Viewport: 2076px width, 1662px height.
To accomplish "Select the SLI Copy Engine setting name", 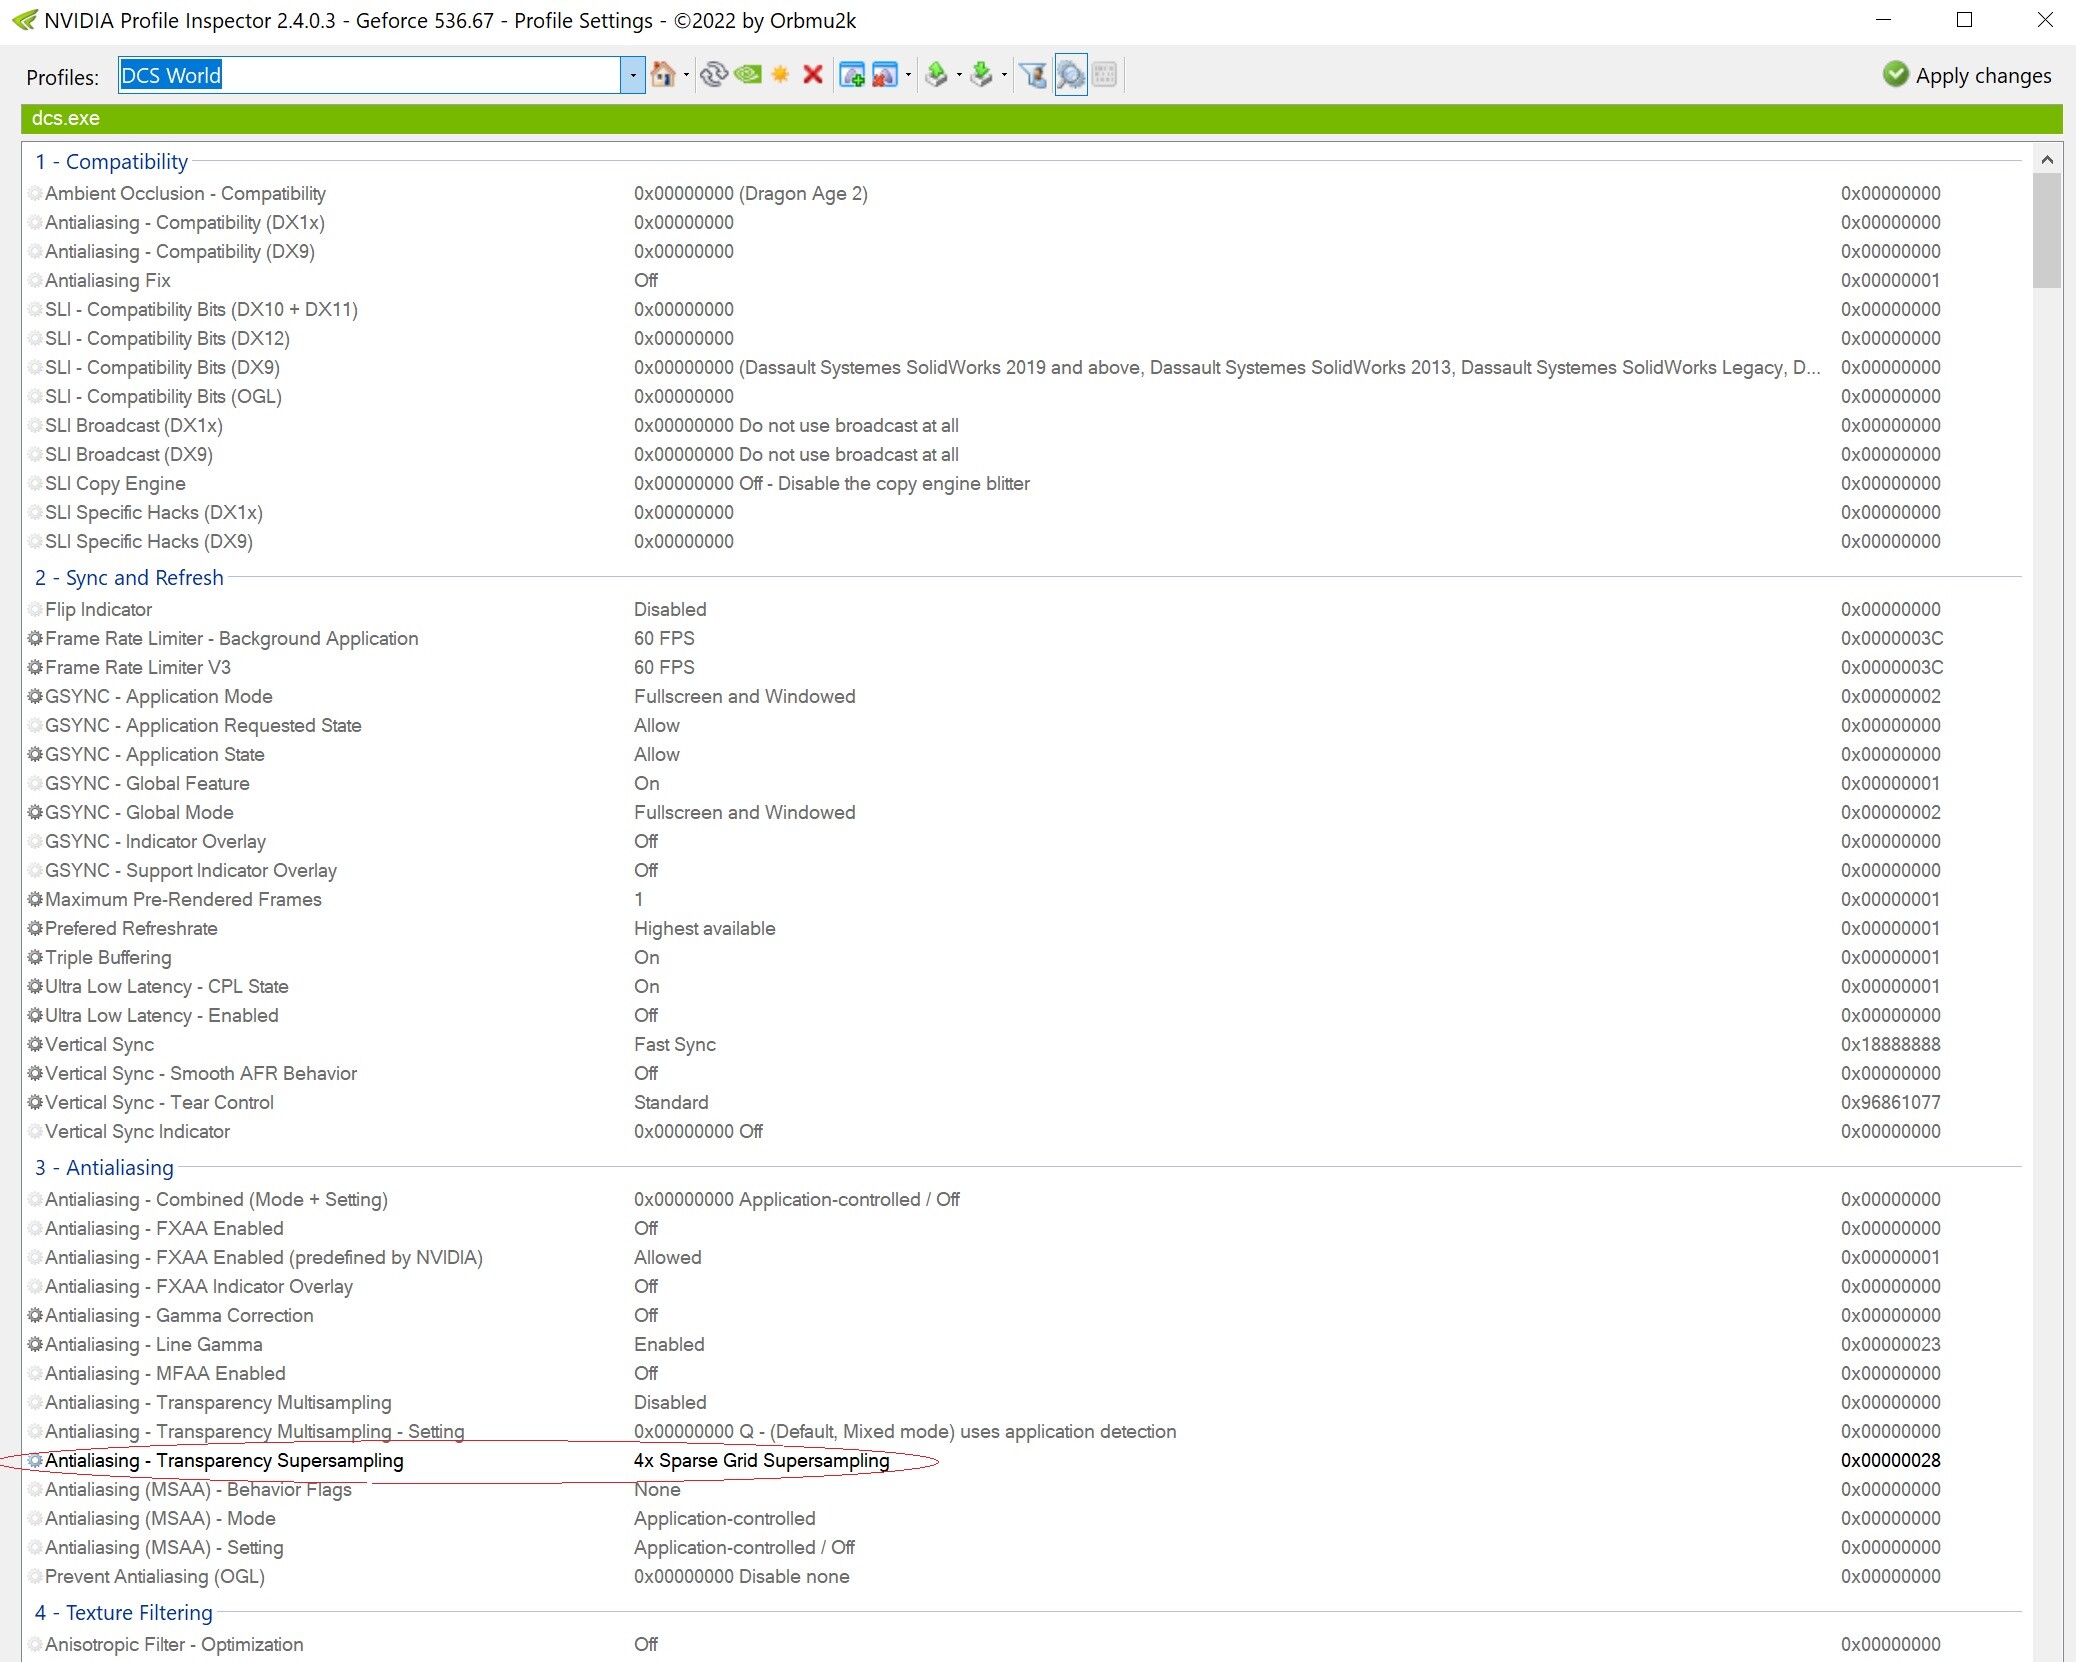I will tap(115, 483).
